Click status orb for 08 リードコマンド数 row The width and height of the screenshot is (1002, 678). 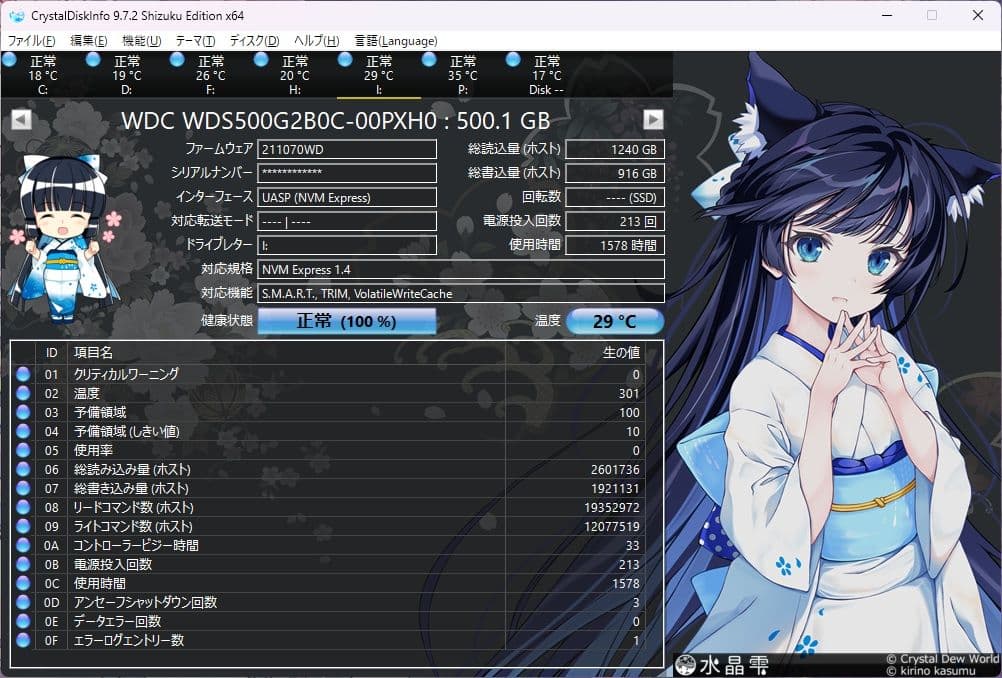pyautogui.click(x=23, y=507)
